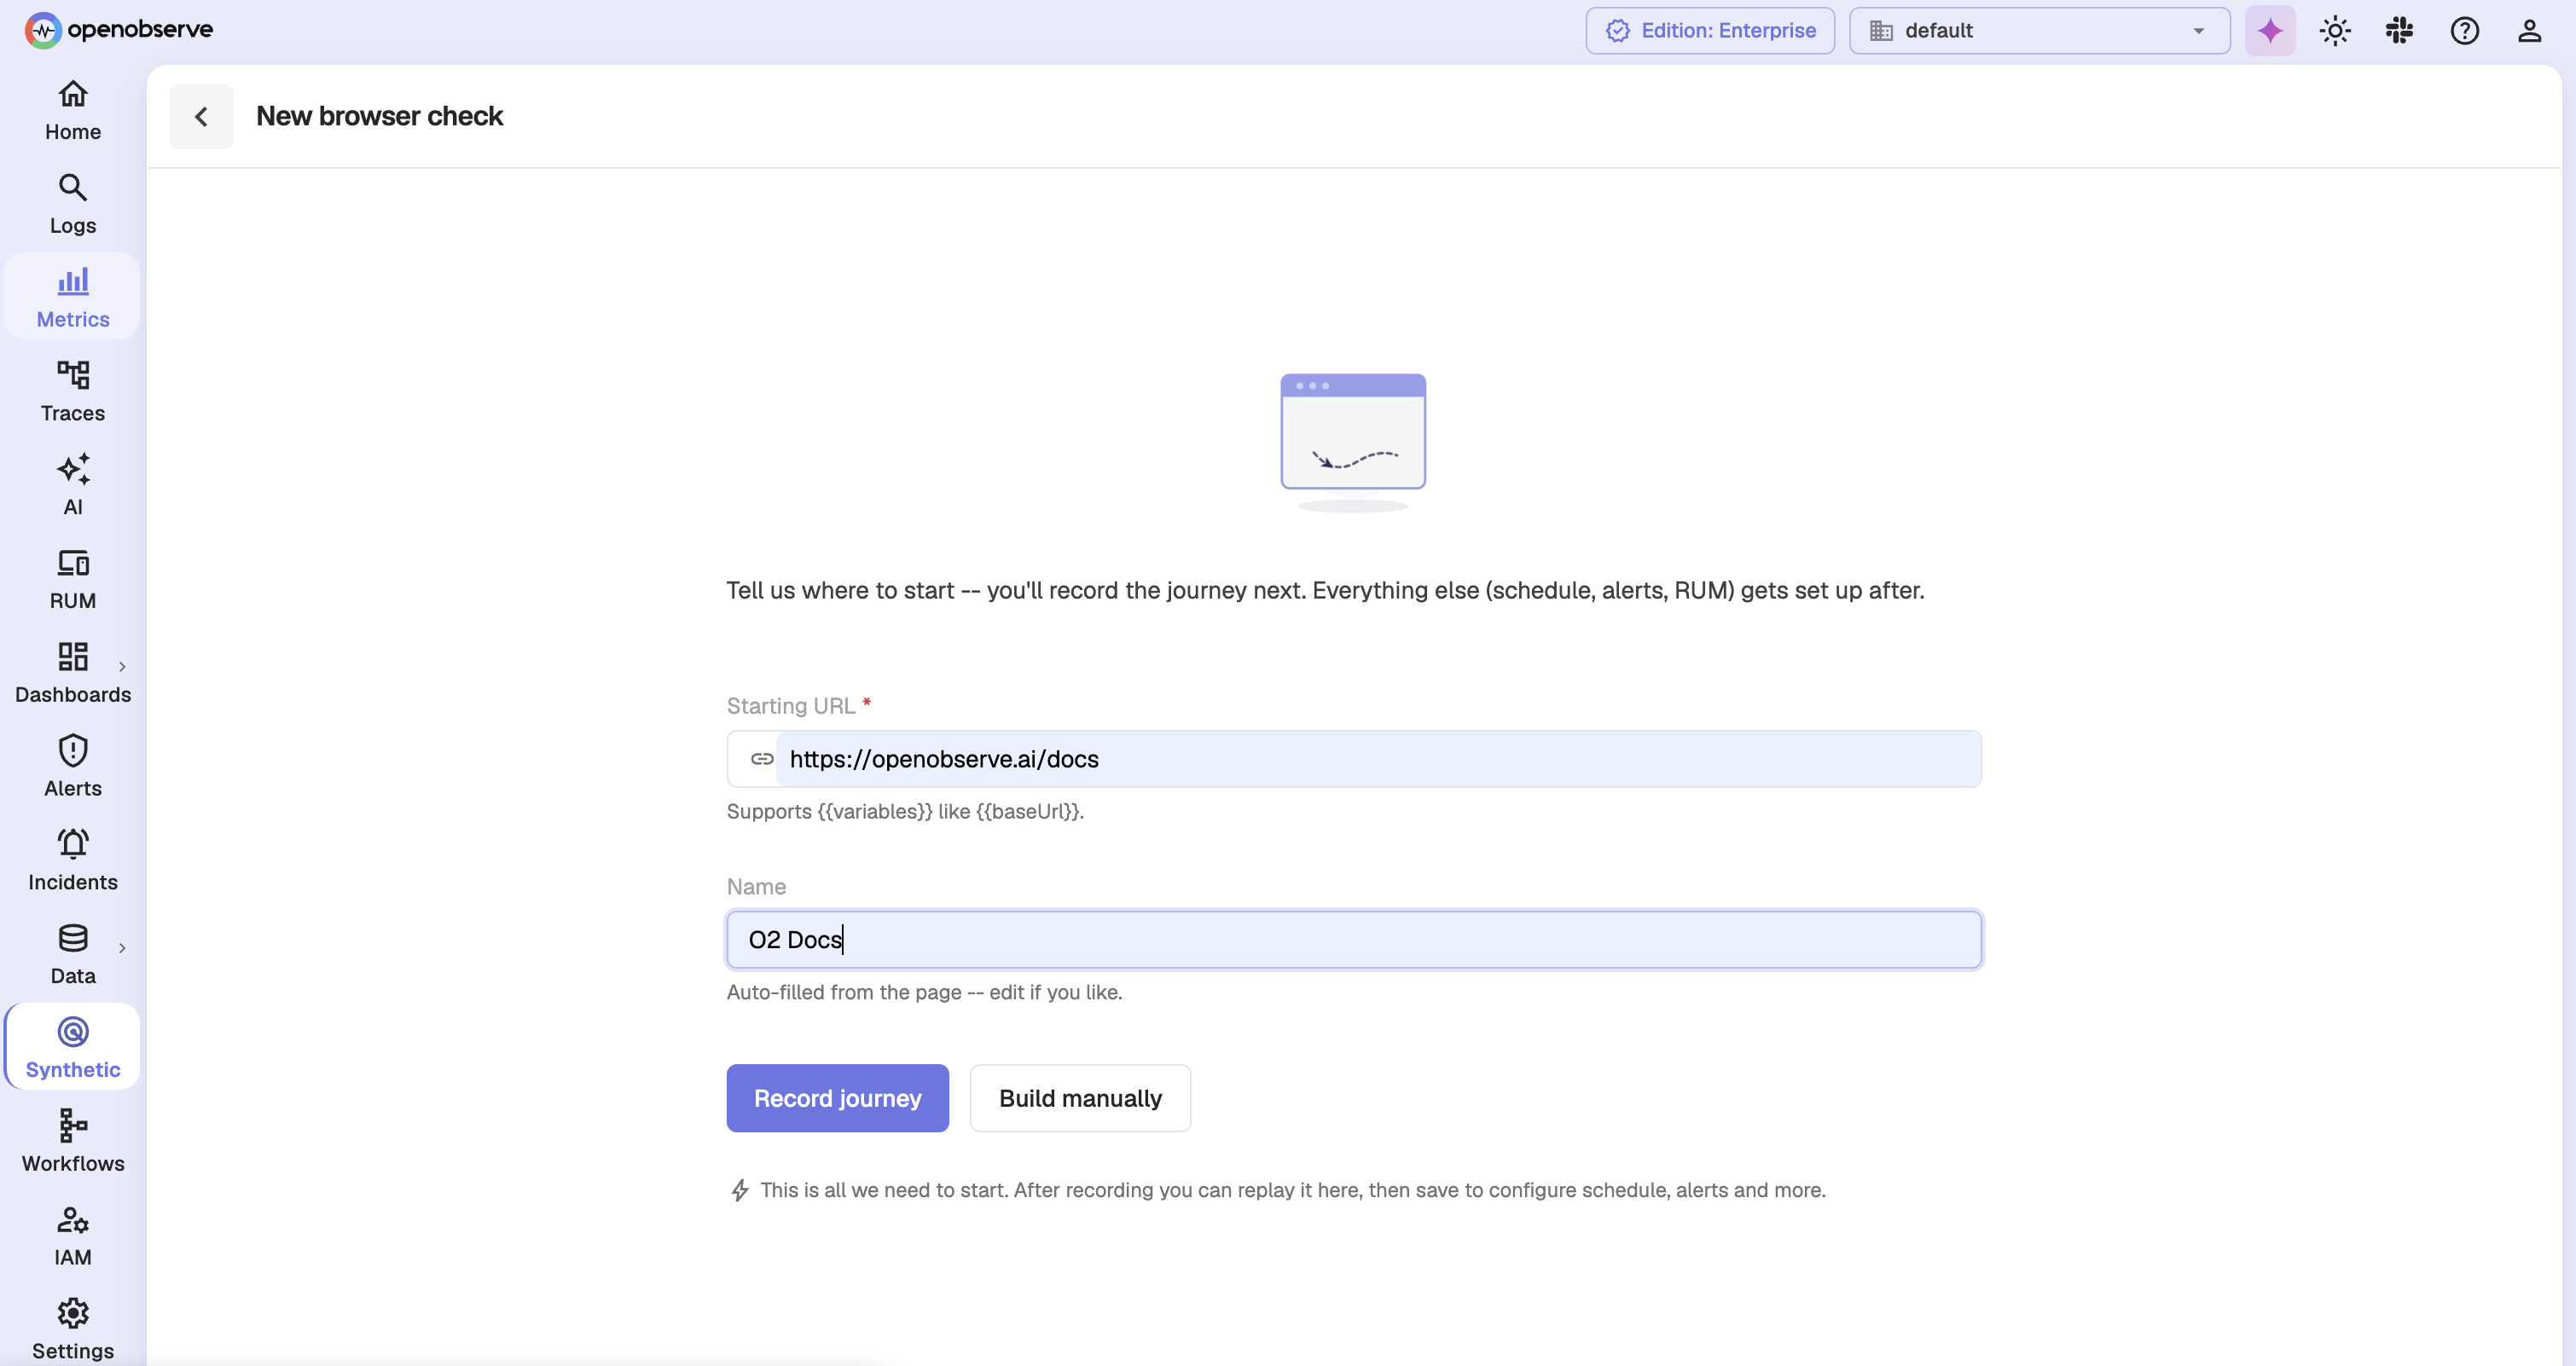
Task: Expand the Dashboards submenu chevron
Action: (122, 666)
